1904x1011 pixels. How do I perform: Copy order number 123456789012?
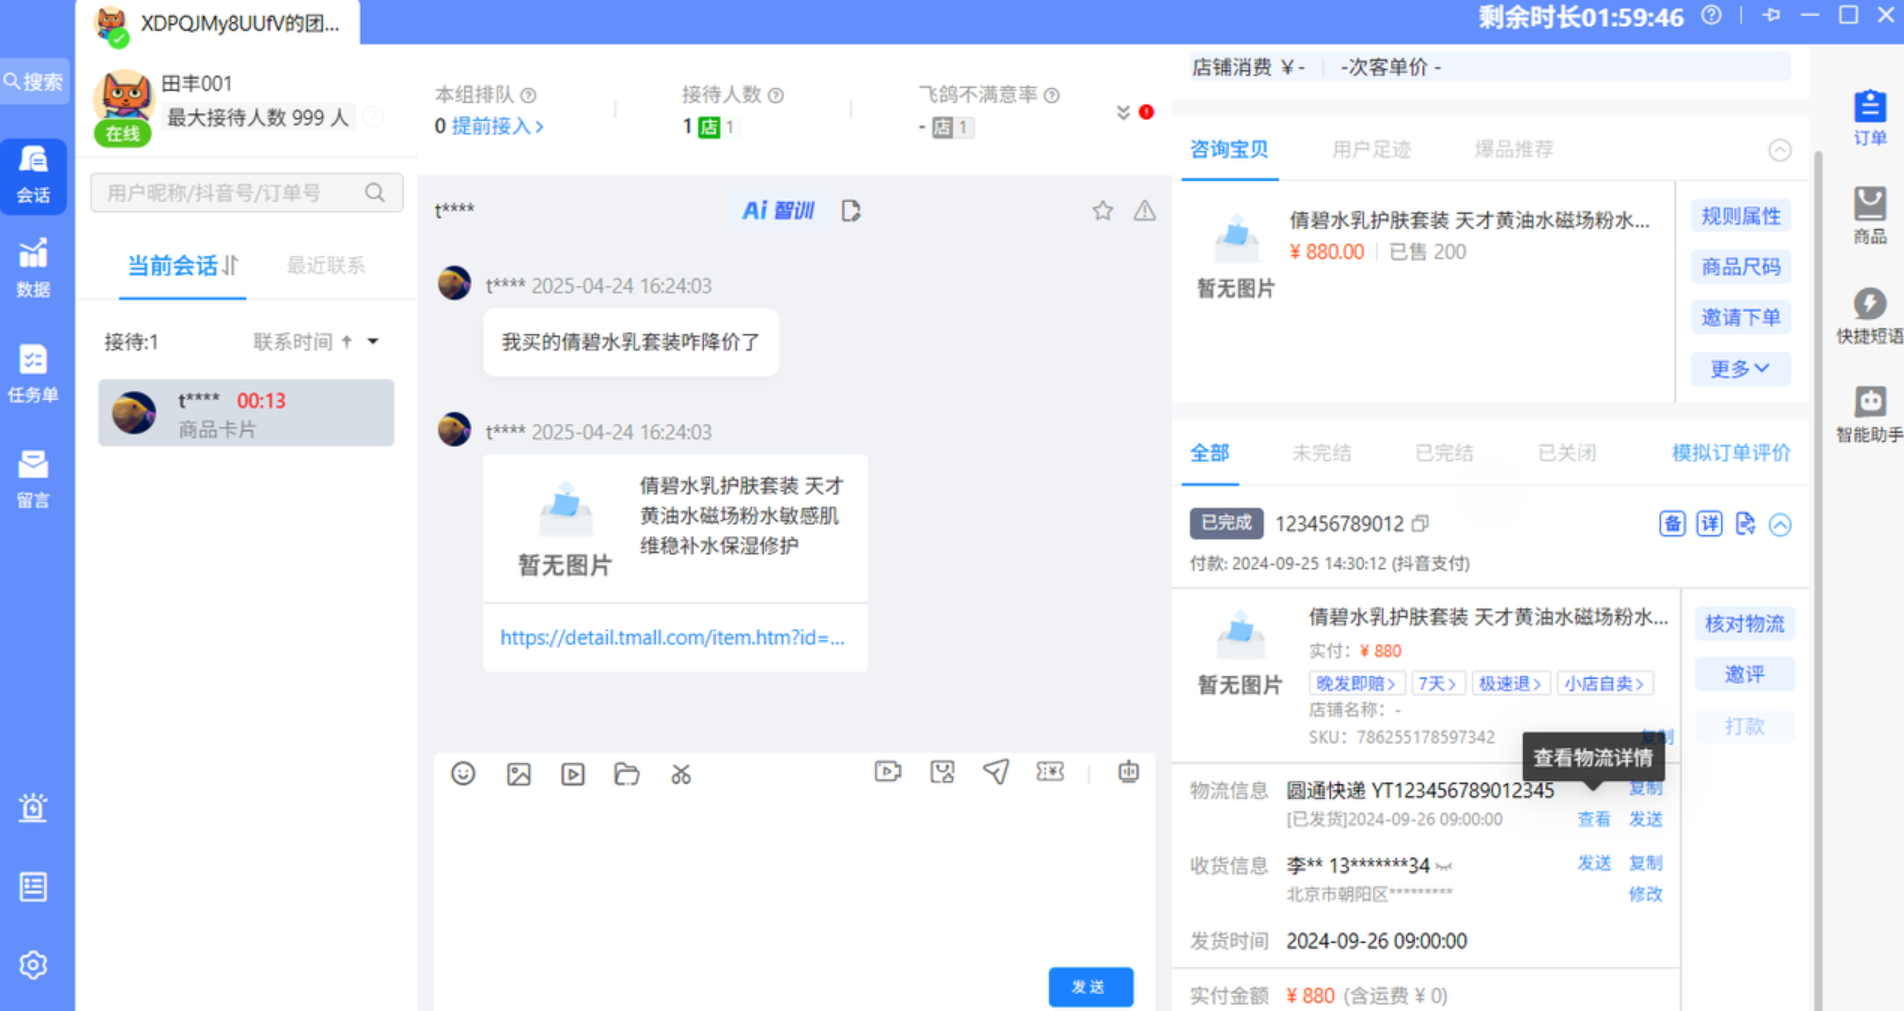(1420, 523)
